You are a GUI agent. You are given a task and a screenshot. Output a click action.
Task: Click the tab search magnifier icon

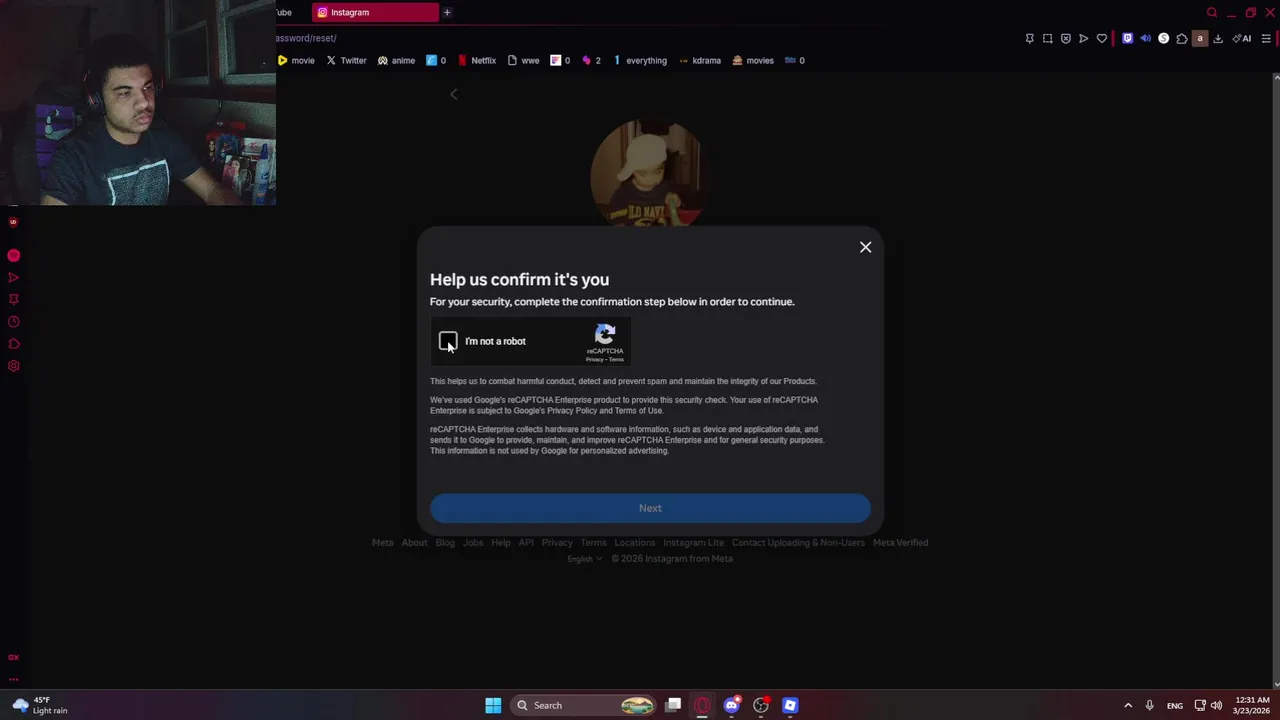coord(1212,12)
